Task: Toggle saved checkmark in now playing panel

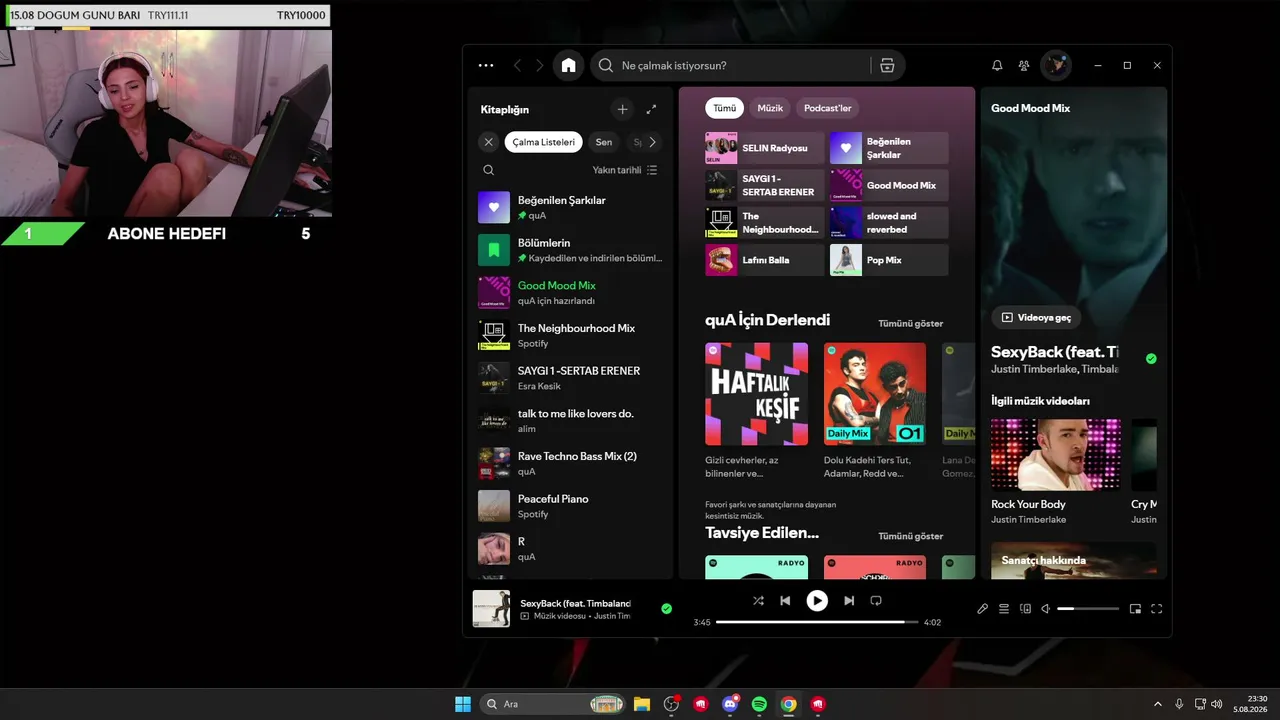Action: (x=1151, y=358)
